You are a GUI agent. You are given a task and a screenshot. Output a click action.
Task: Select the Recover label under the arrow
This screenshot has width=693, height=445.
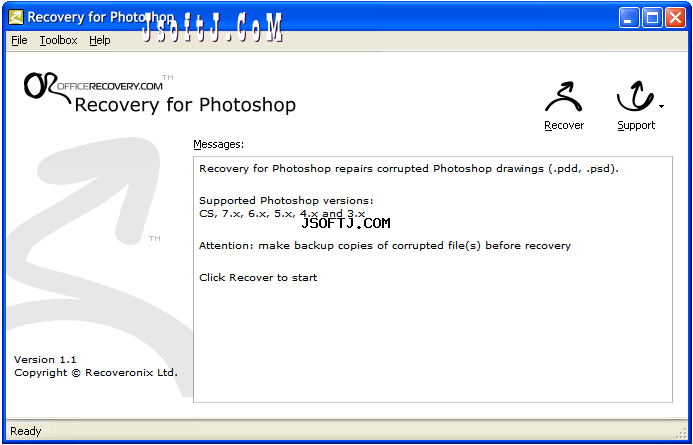564,126
